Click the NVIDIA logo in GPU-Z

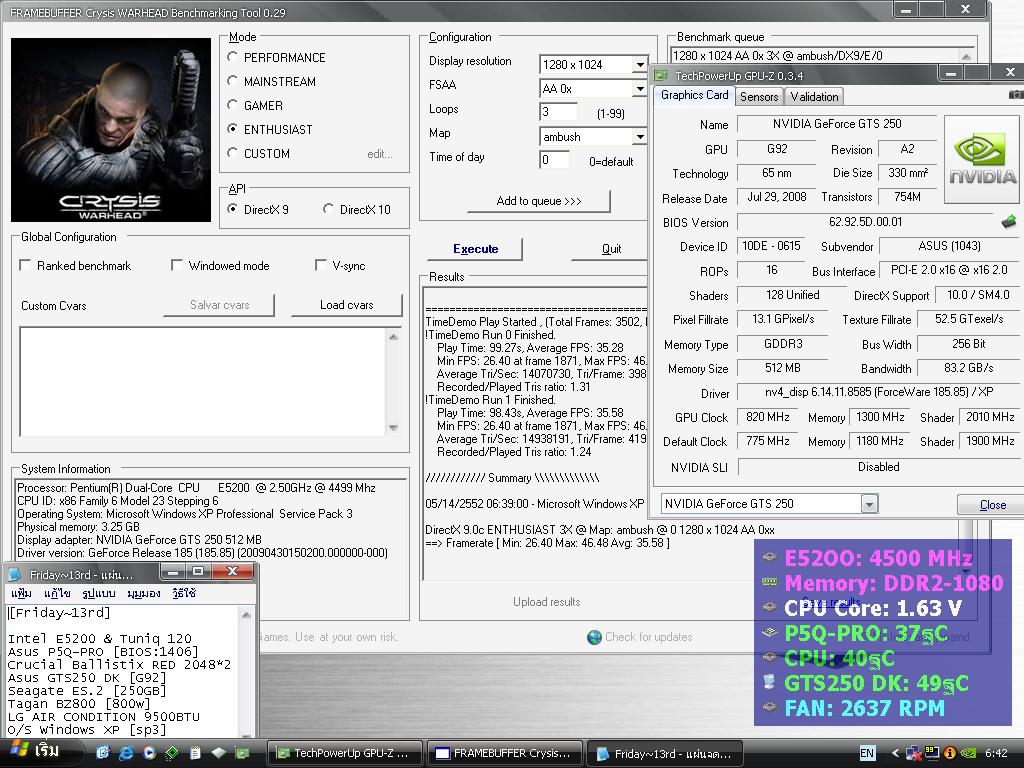(x=981, y=160)
